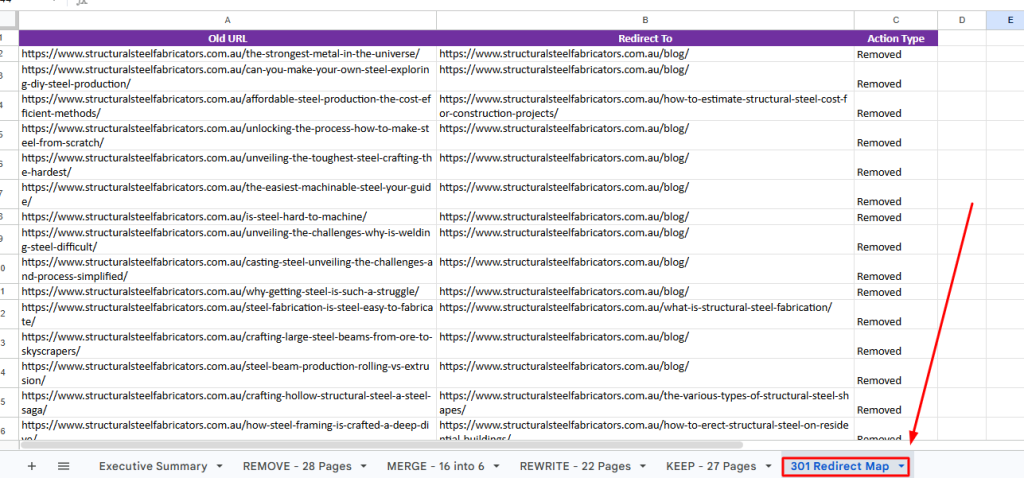This screenshot has height=478, width=1024.
Task: Select column C header
Action: (896, 21)
